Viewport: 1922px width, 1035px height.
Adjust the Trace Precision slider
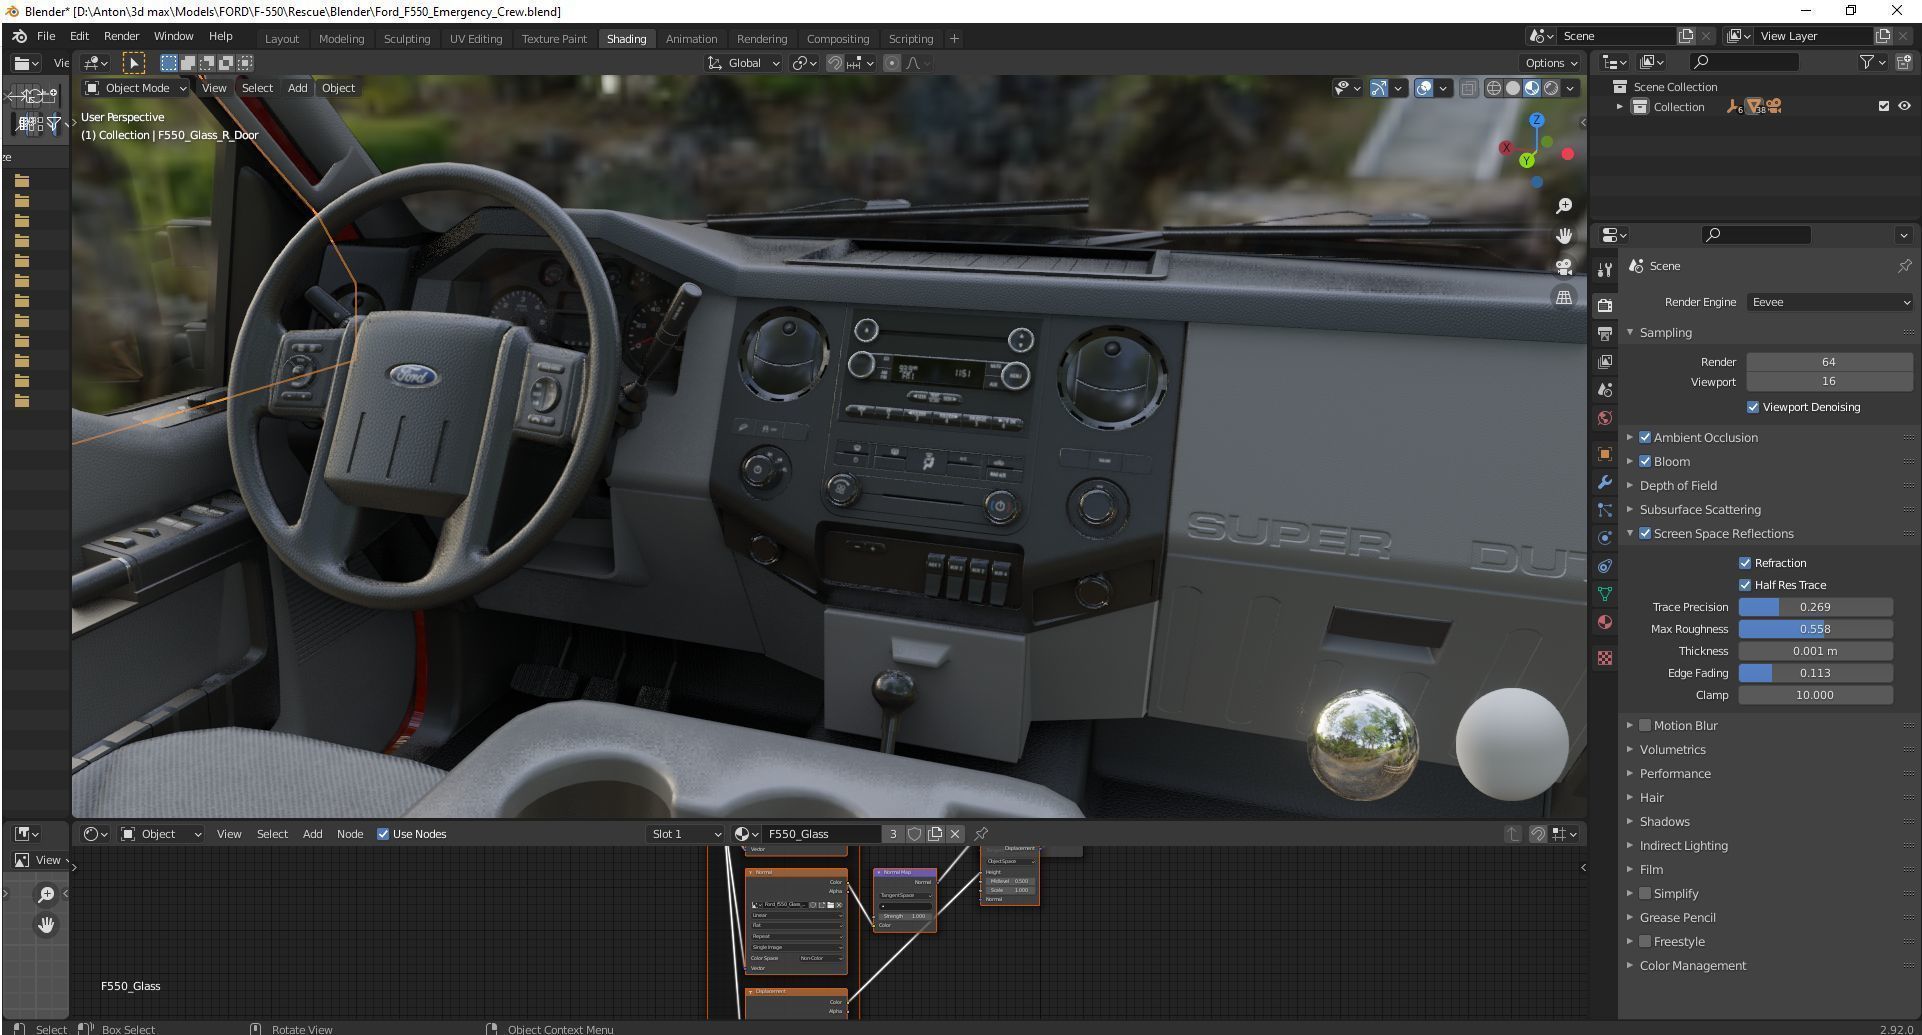pos(1815,607)
